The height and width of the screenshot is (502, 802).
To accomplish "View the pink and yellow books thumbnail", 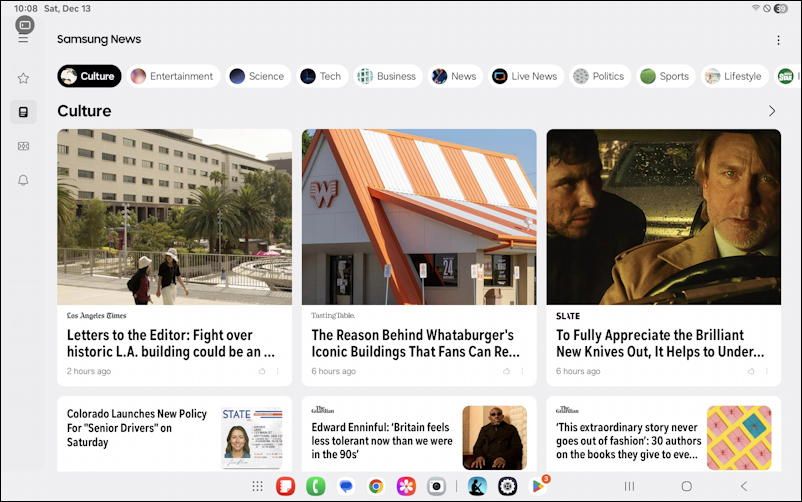I will (x=739, y=438).
